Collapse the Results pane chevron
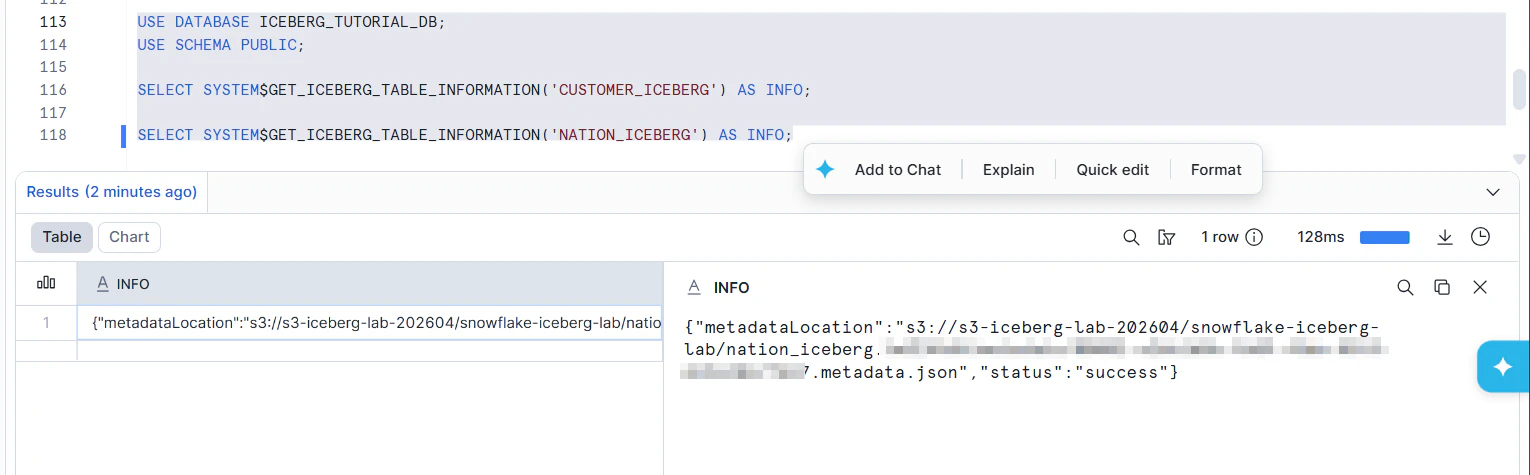Screen dimensions: 1530x475 click(x=1493, y=192)
